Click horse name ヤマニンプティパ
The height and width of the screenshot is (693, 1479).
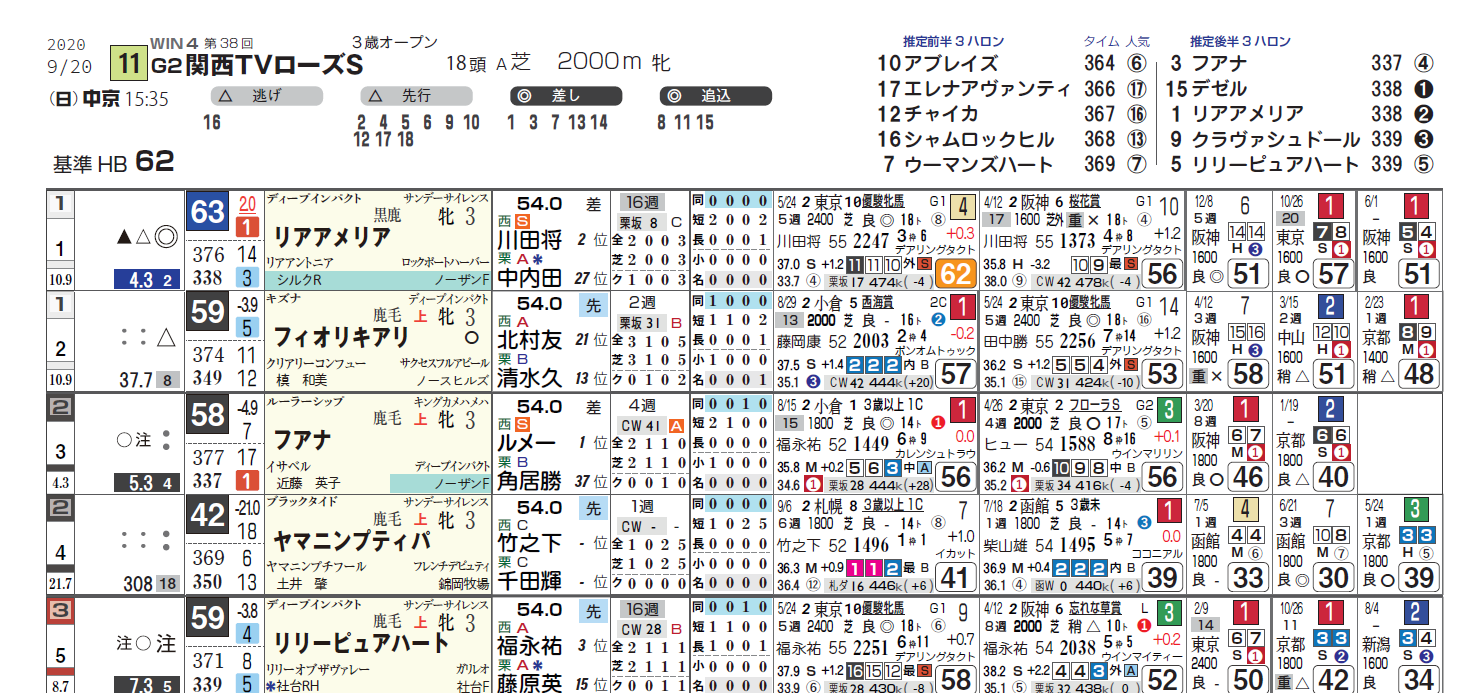(352, 542)
